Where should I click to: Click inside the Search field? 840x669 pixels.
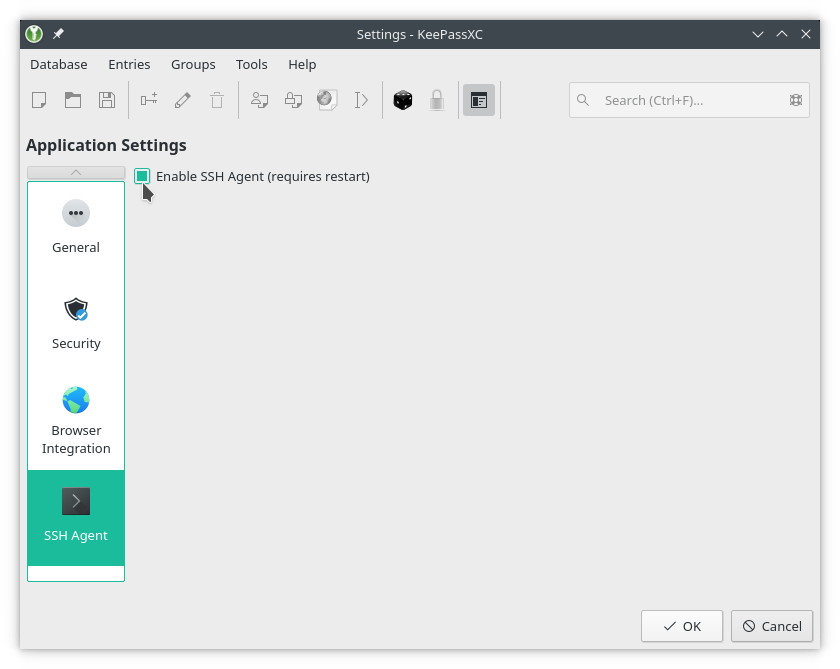(x=680, y=100)
